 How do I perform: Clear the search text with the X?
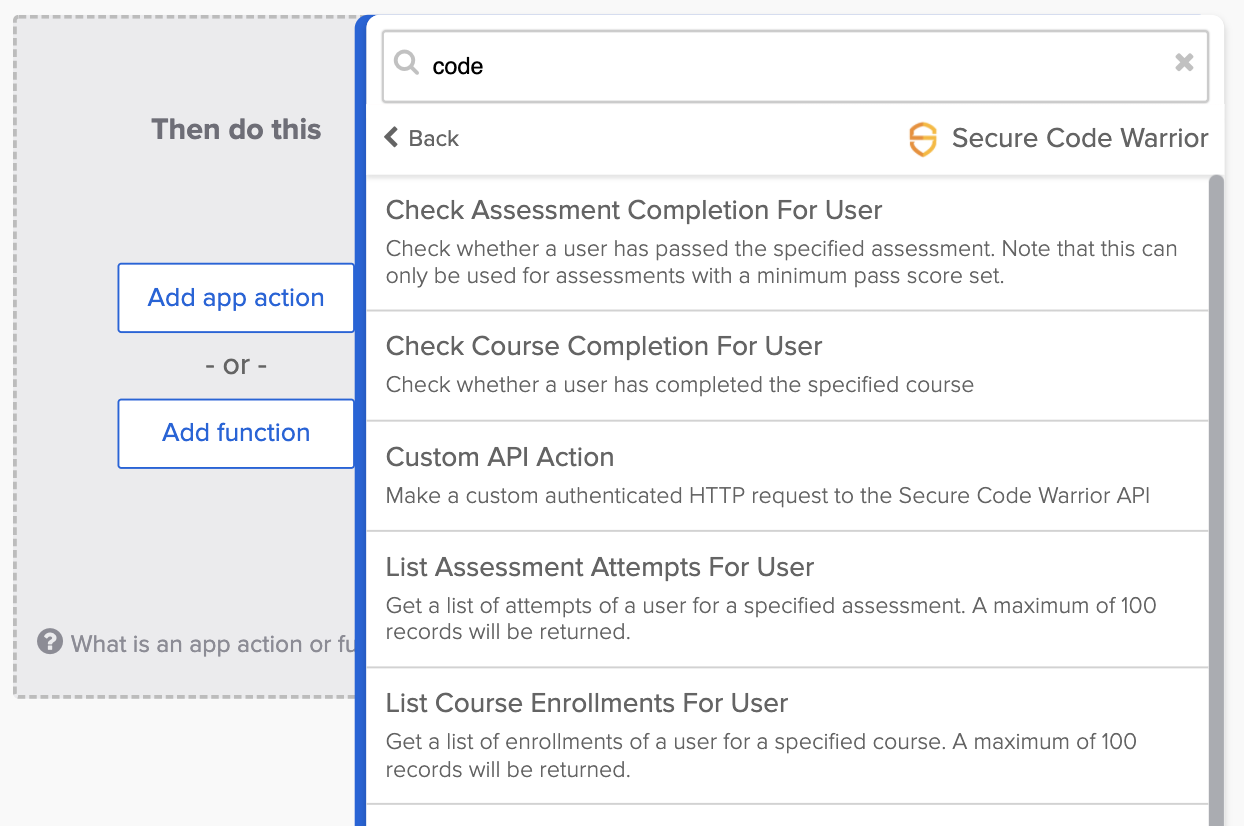click(x=1184, y=63)
